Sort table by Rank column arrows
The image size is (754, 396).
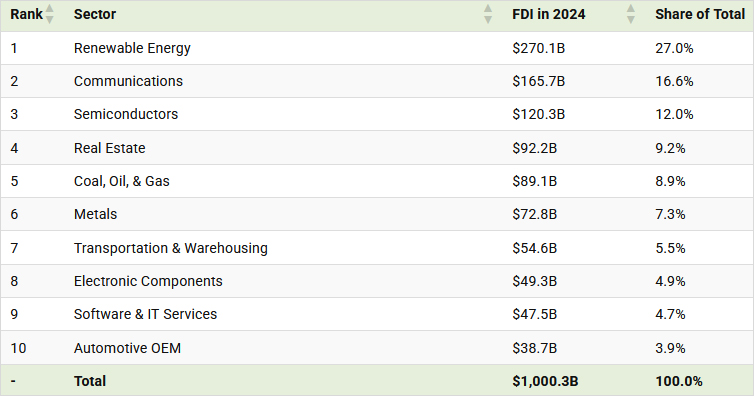coord(50,14)
